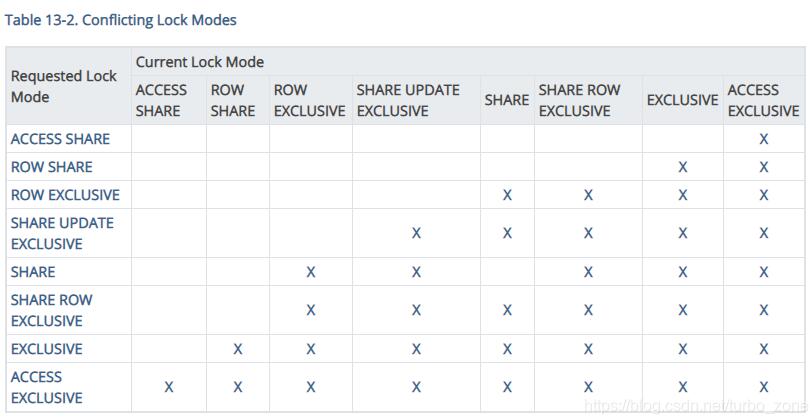Viewport: 812px width, 417px height.
Task: Click the EXCLUSIVE row link
Action: tap(46, 349)
